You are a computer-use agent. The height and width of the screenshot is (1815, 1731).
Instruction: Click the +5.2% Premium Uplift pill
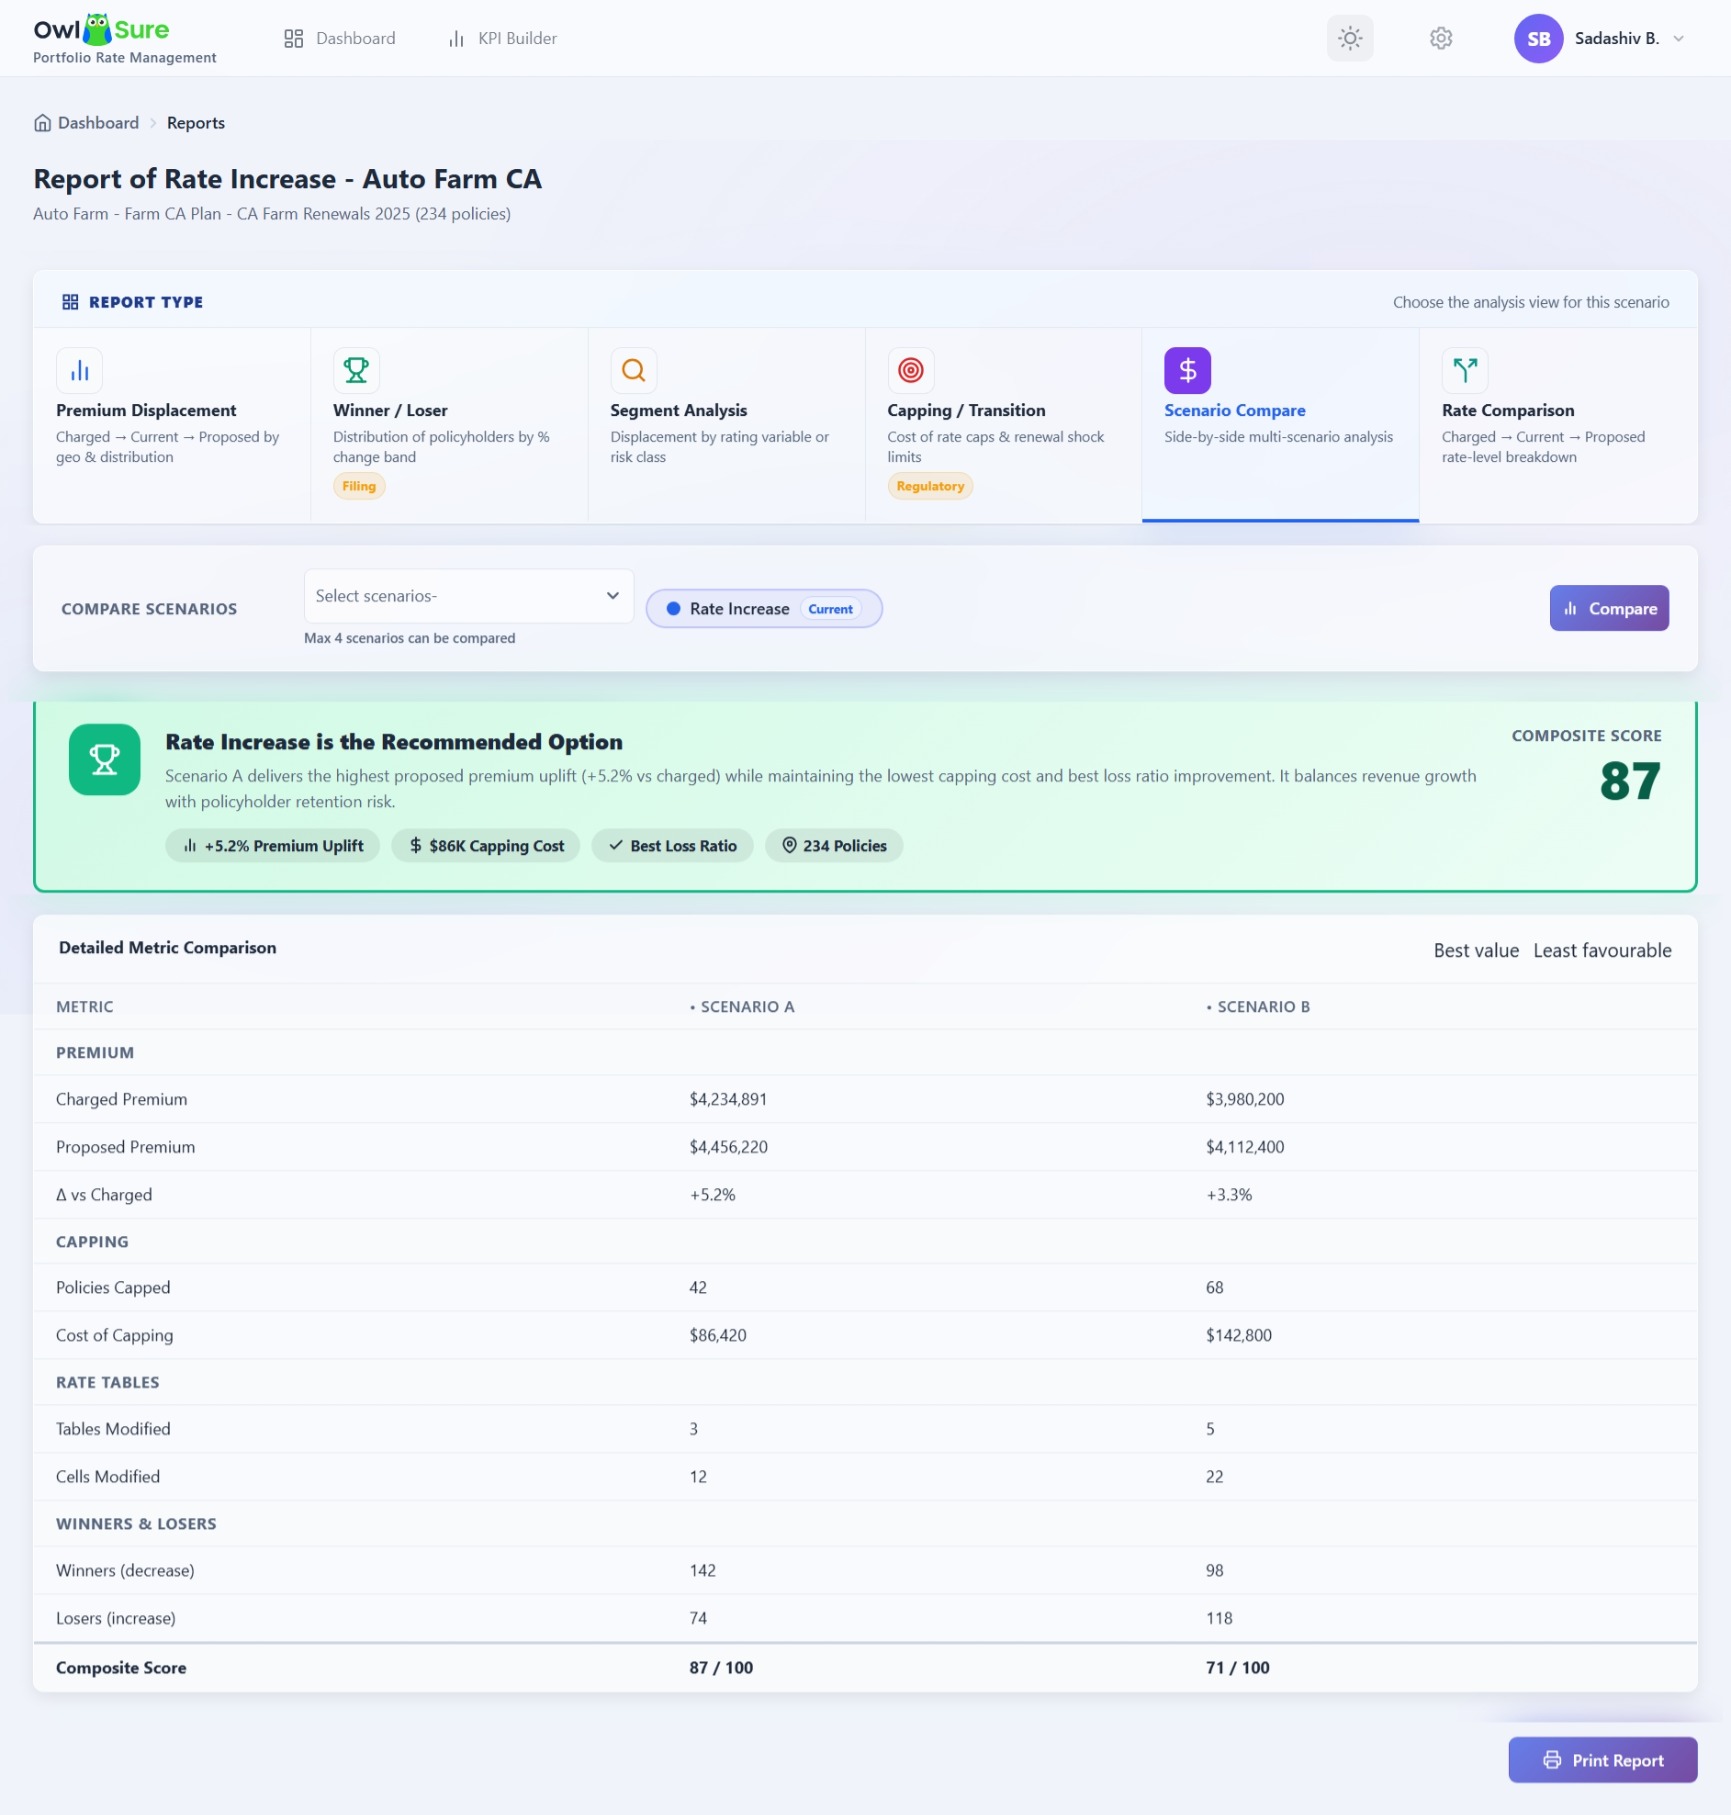coord(272,846)
